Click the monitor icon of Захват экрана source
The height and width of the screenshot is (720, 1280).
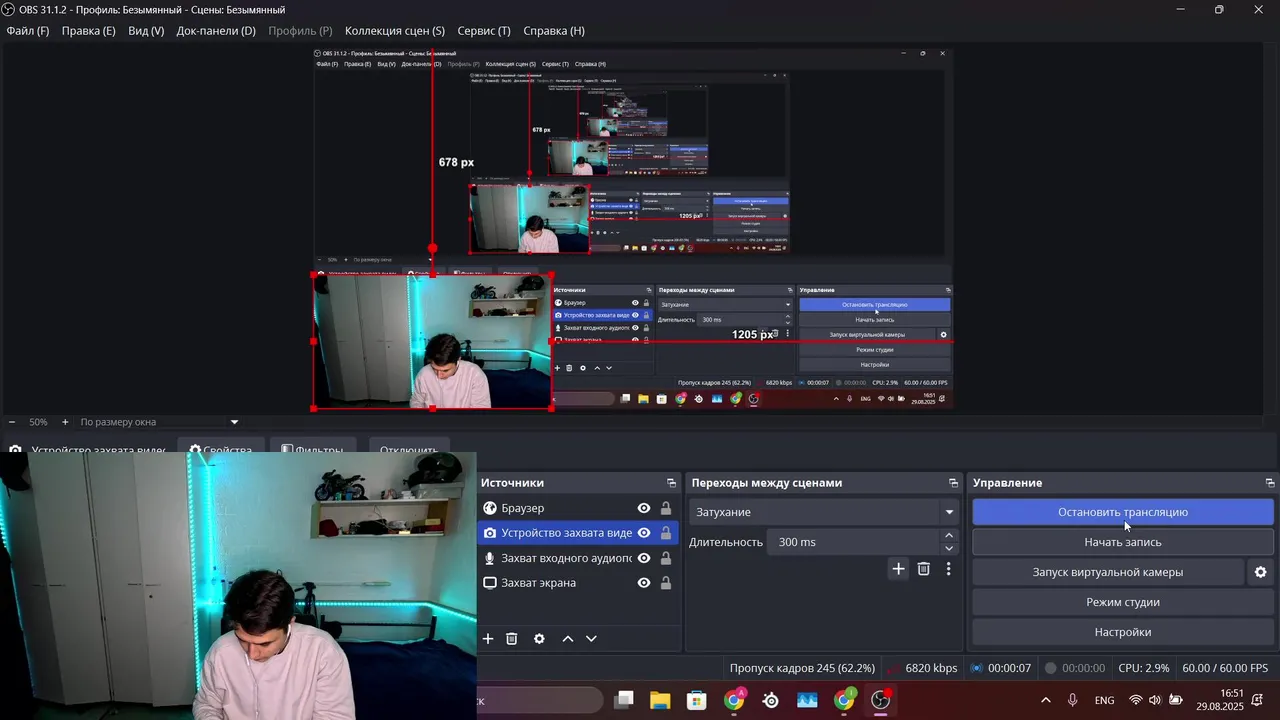(490, 583)
